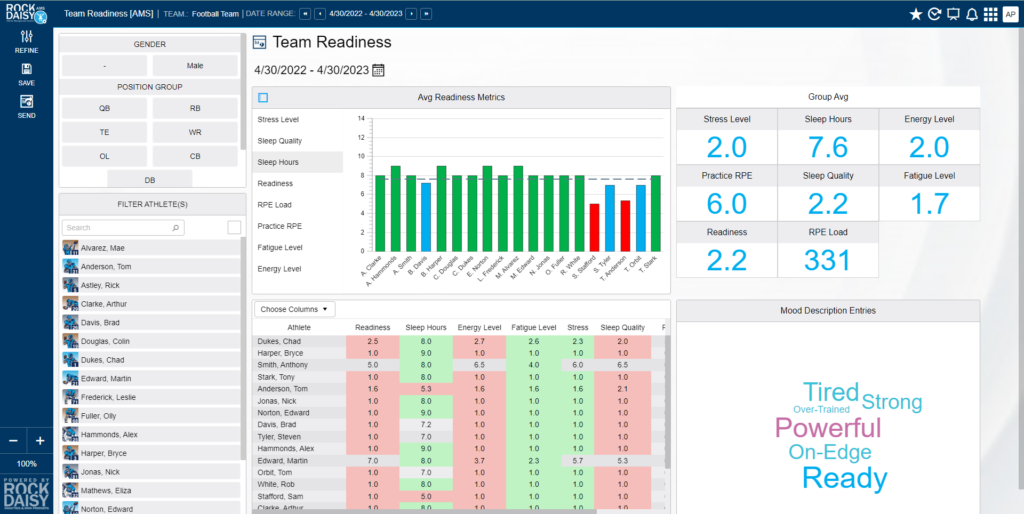
Task: Sort by Energy Level column header
Action: 479,328
